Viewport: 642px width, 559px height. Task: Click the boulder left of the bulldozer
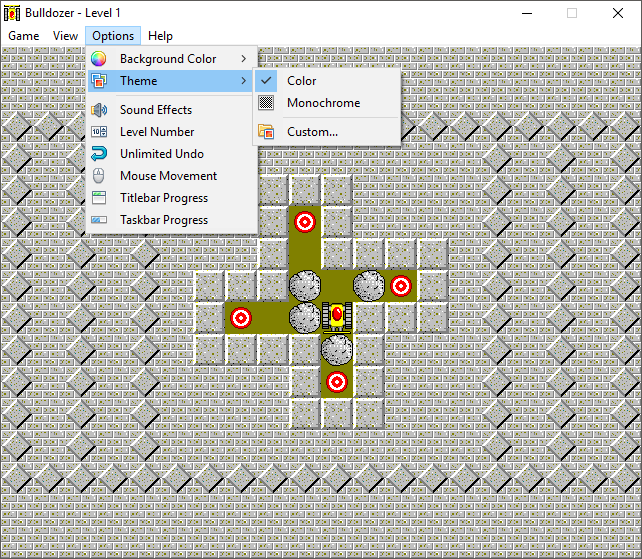pos(305,318)
